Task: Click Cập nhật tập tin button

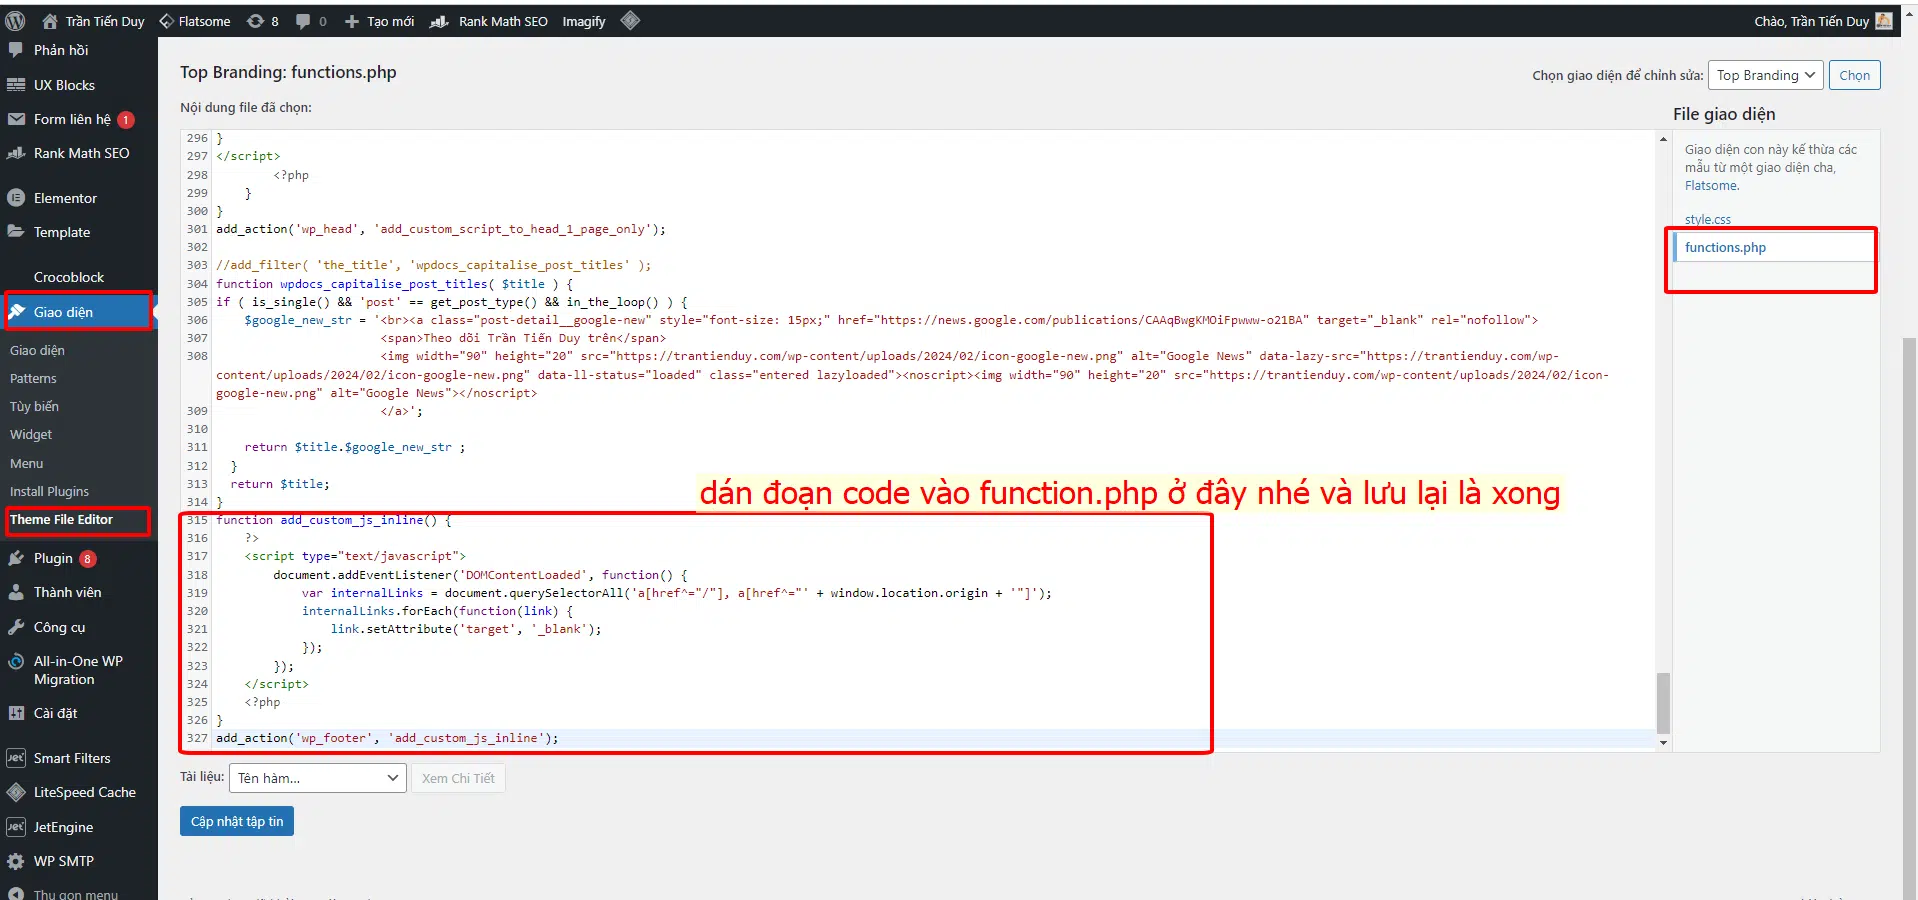Action: [x=237, y=821]
